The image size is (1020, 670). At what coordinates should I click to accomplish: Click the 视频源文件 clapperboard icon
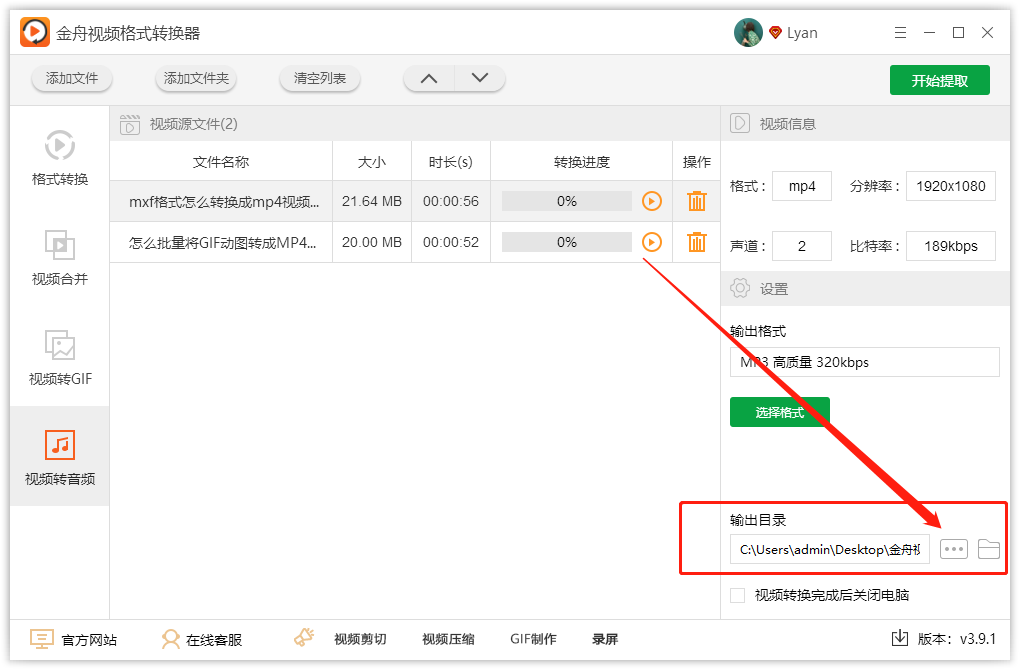click(130, 124)
